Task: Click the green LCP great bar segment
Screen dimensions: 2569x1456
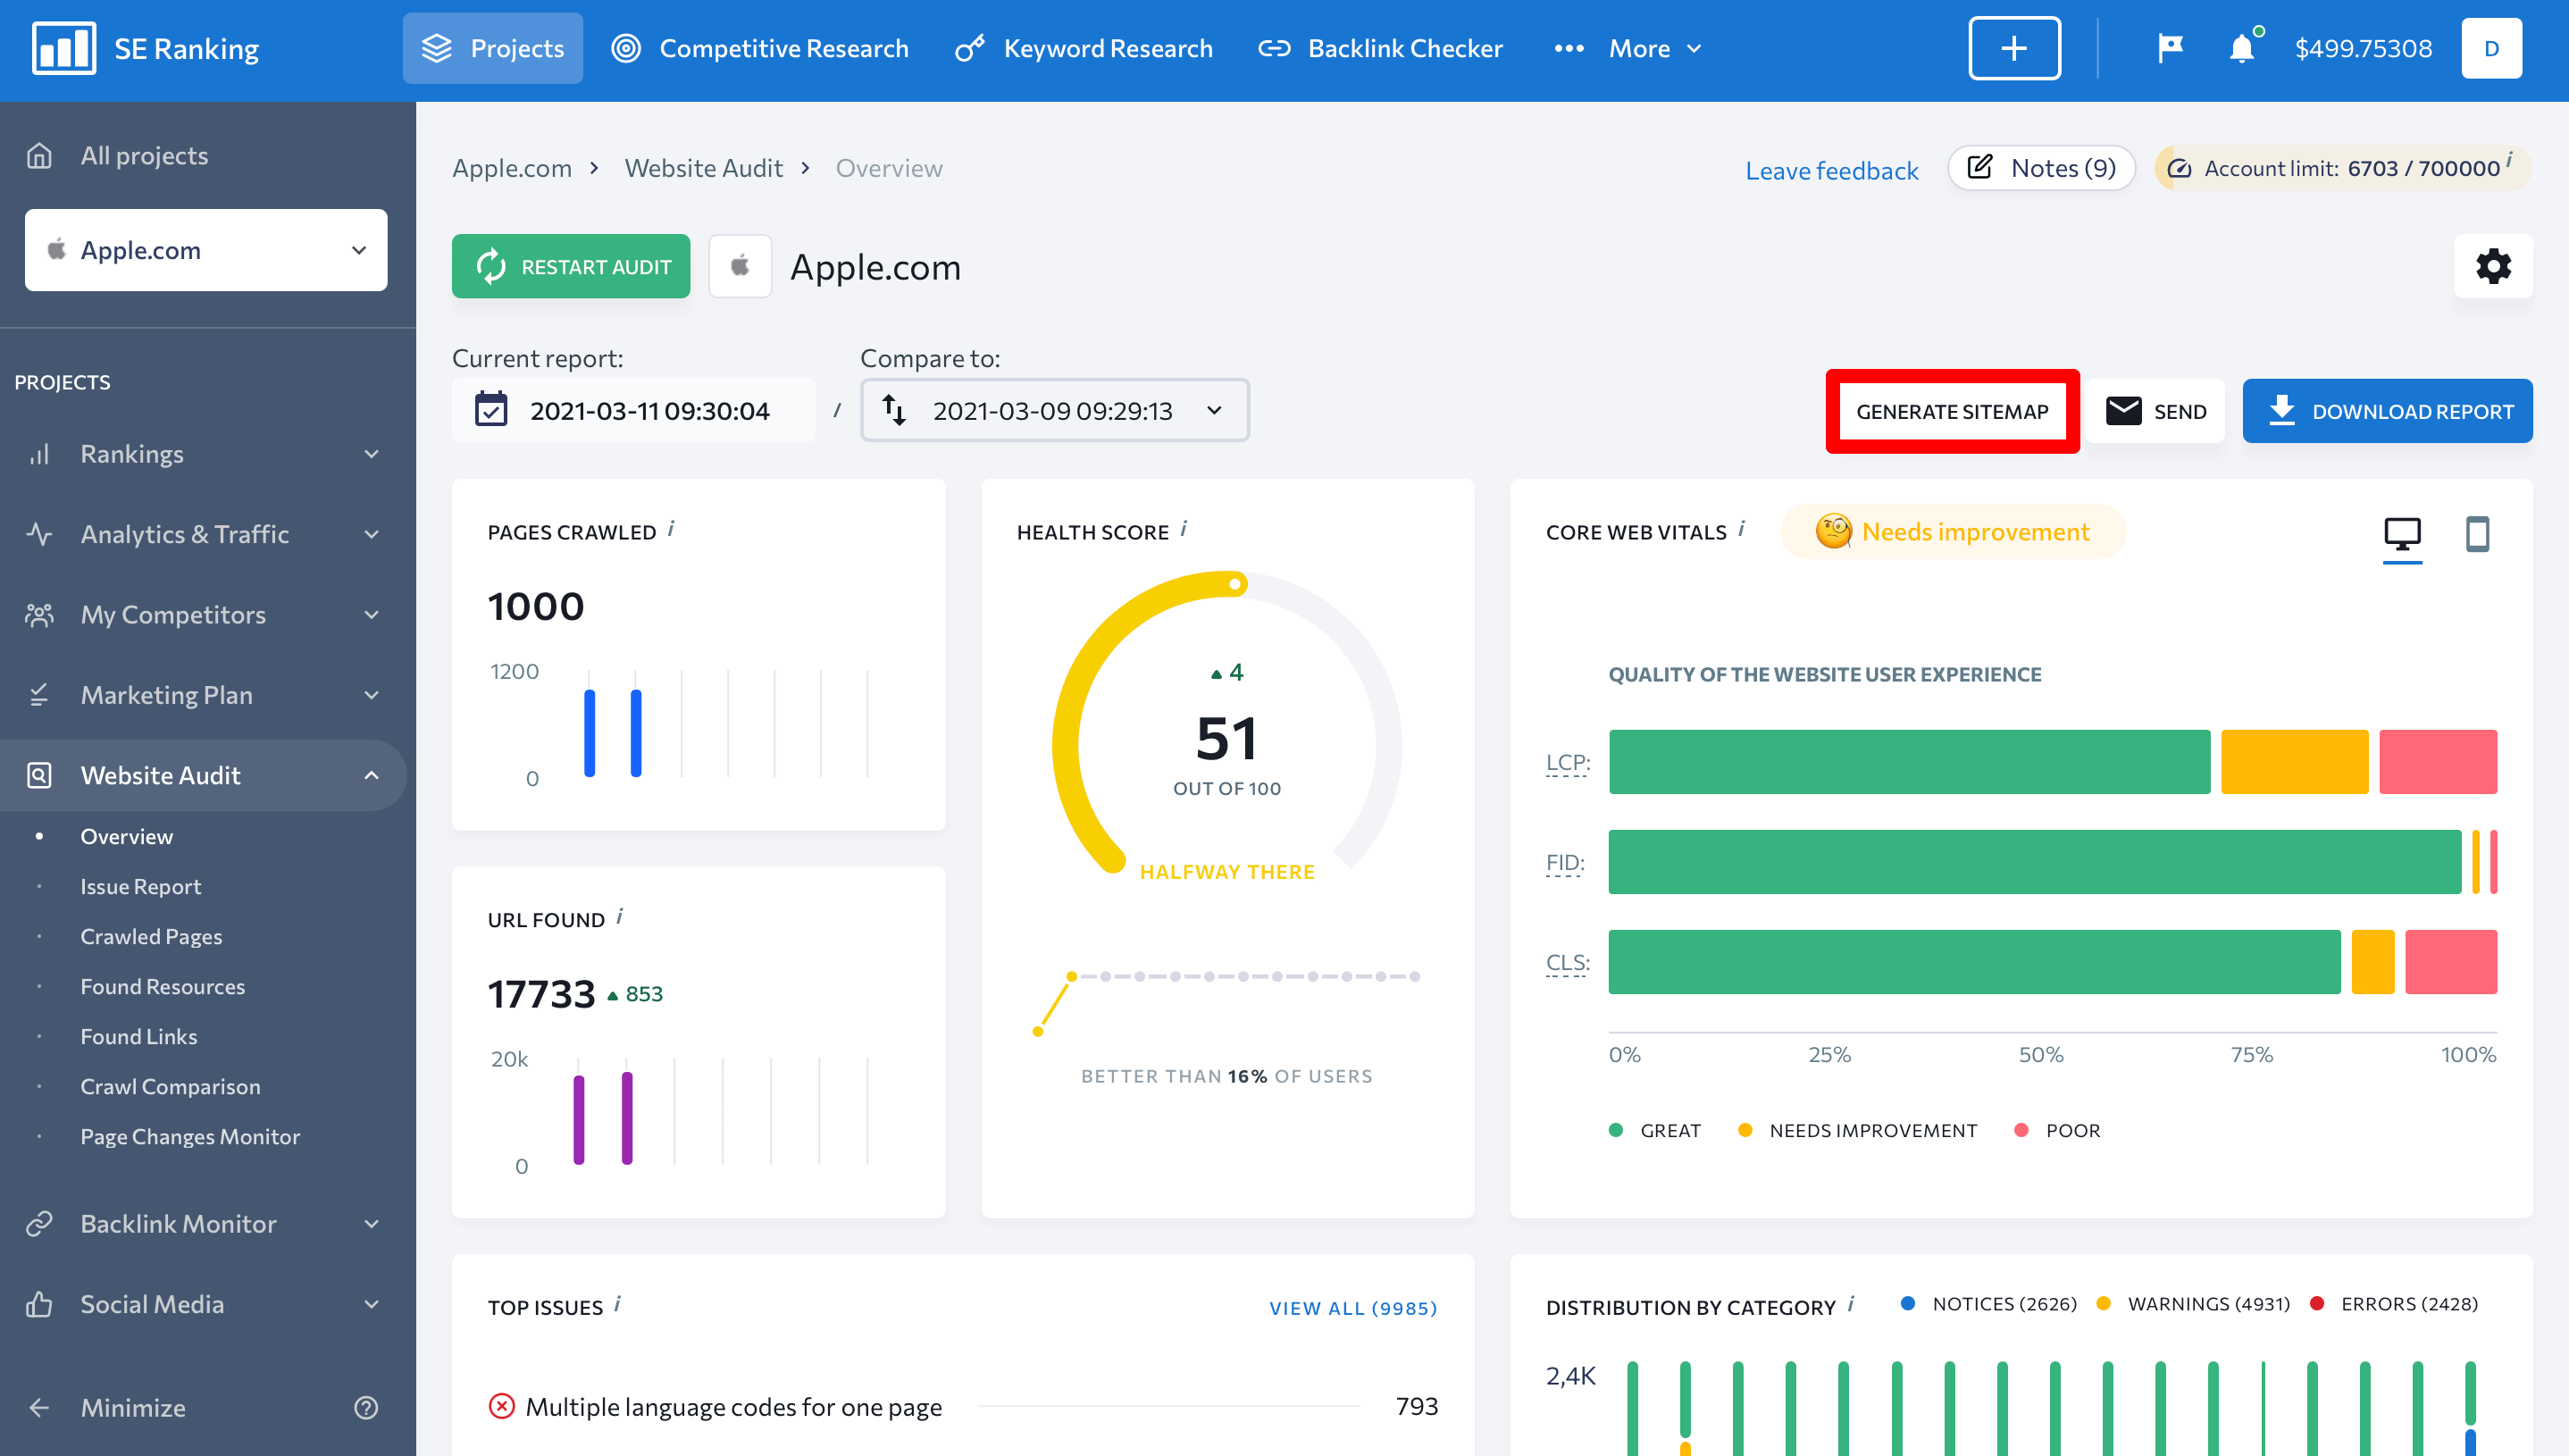Action: pos(1909,762)
